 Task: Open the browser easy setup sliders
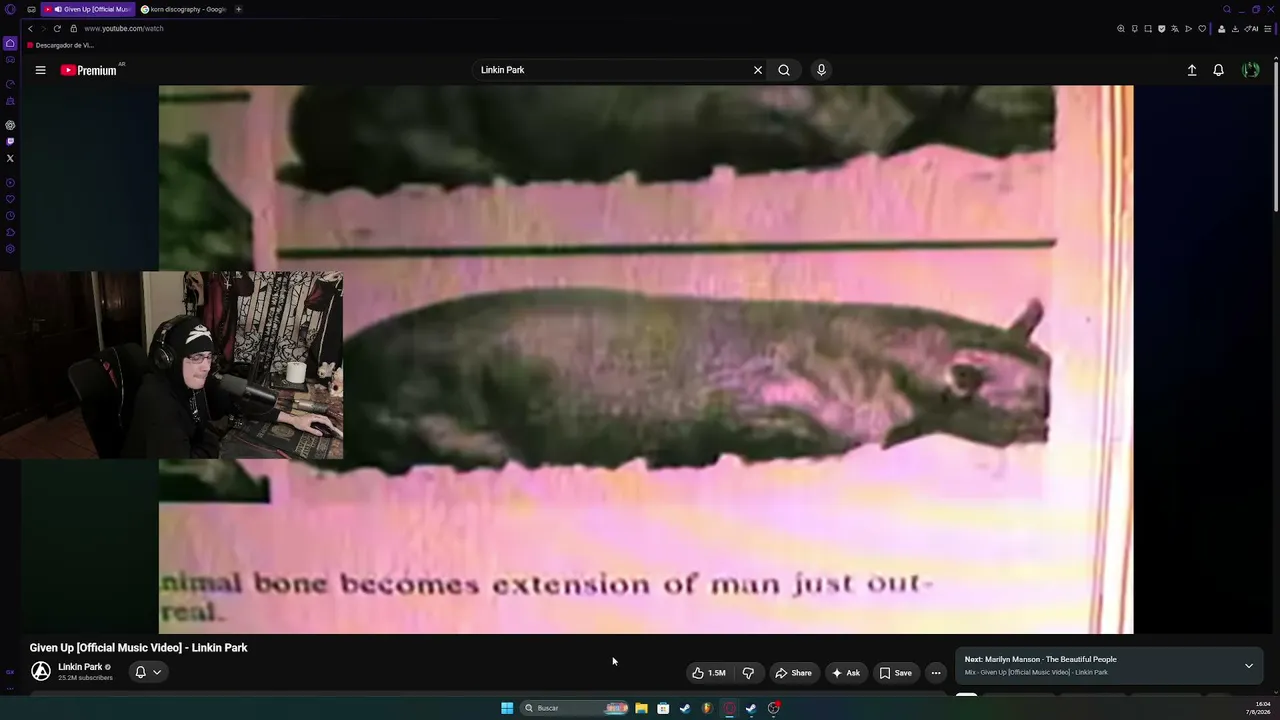click(x=1269, y=29)
